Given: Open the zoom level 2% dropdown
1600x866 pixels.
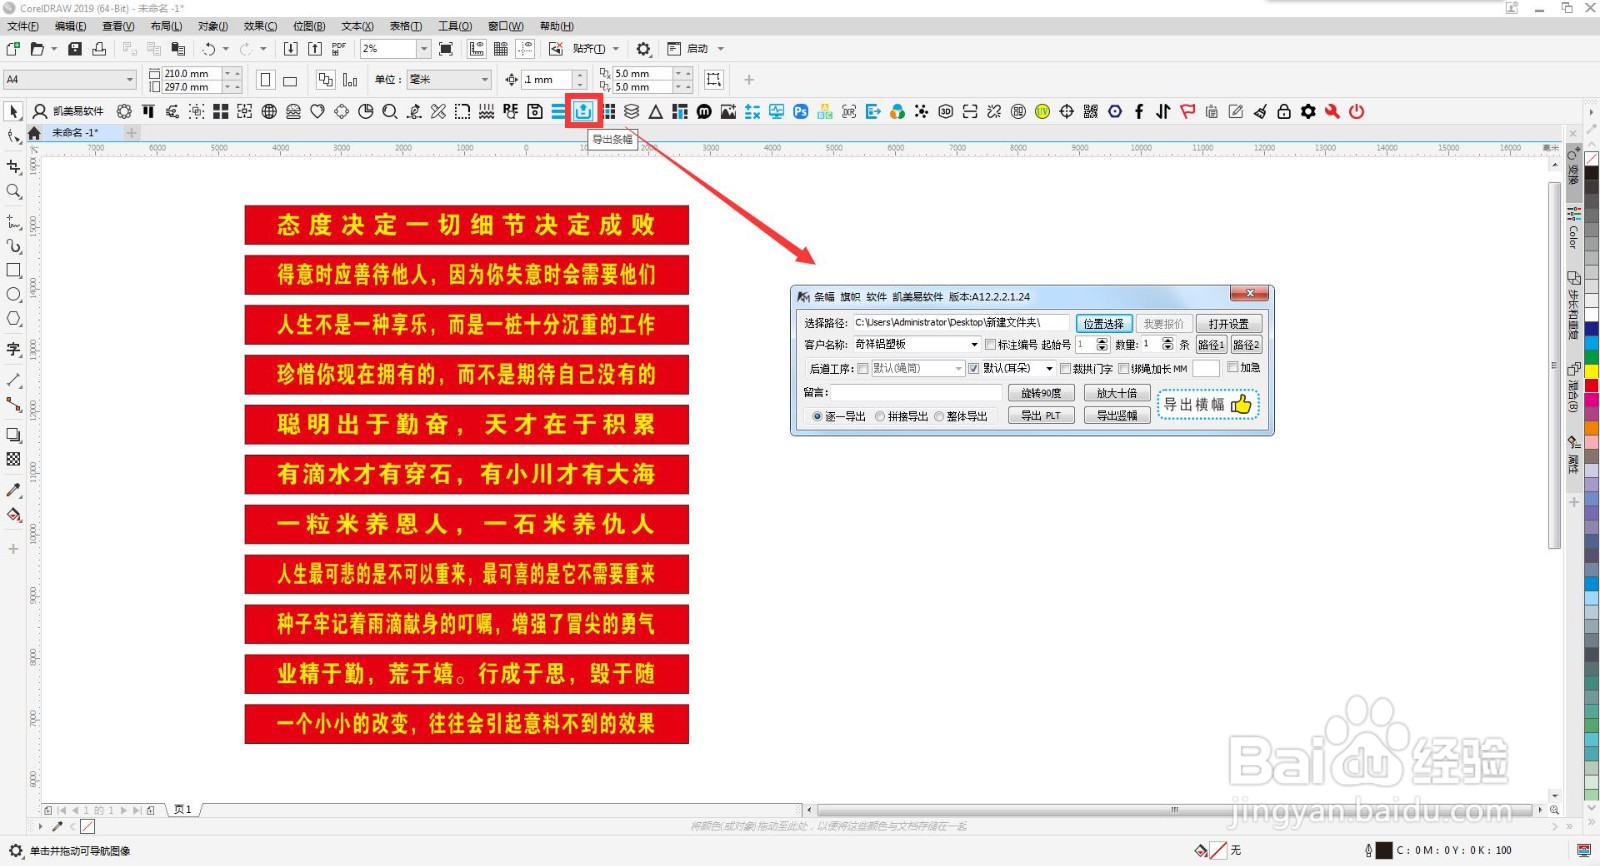Looking at the screenshot, I should click(x=423, y=49).
